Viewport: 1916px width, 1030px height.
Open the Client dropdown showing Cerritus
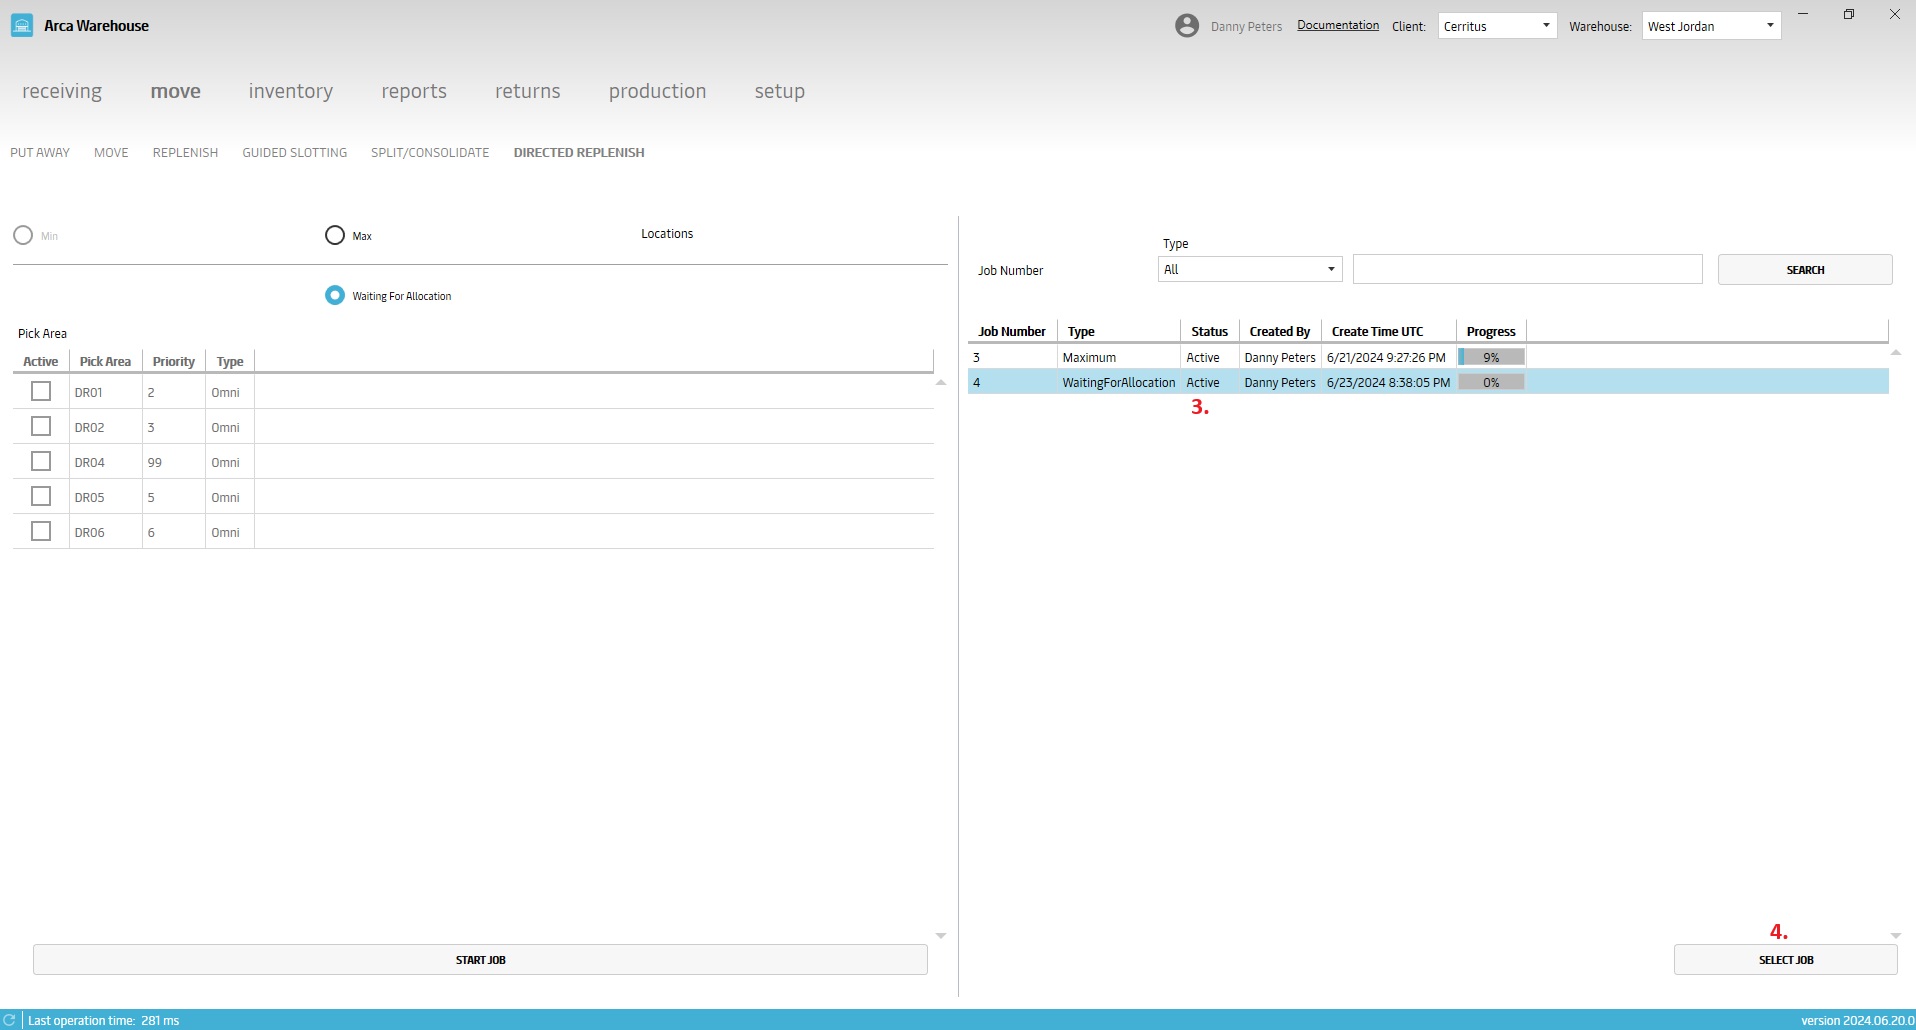point(1497,26)
